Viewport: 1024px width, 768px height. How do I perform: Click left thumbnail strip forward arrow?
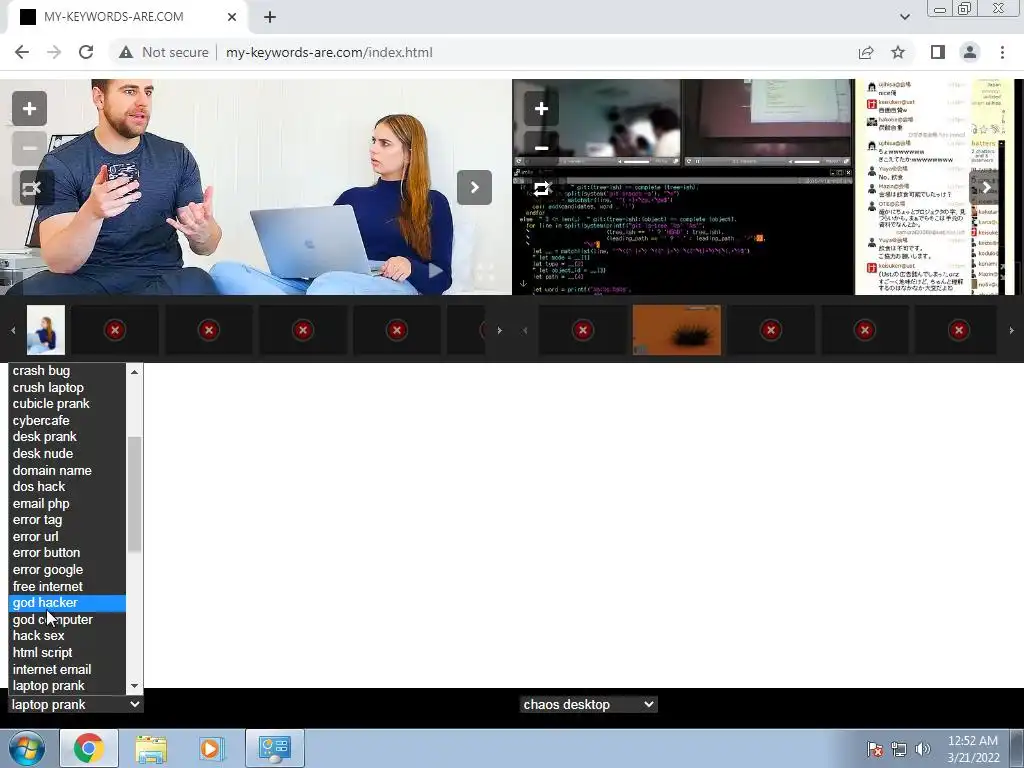click(x=500, y=330)
